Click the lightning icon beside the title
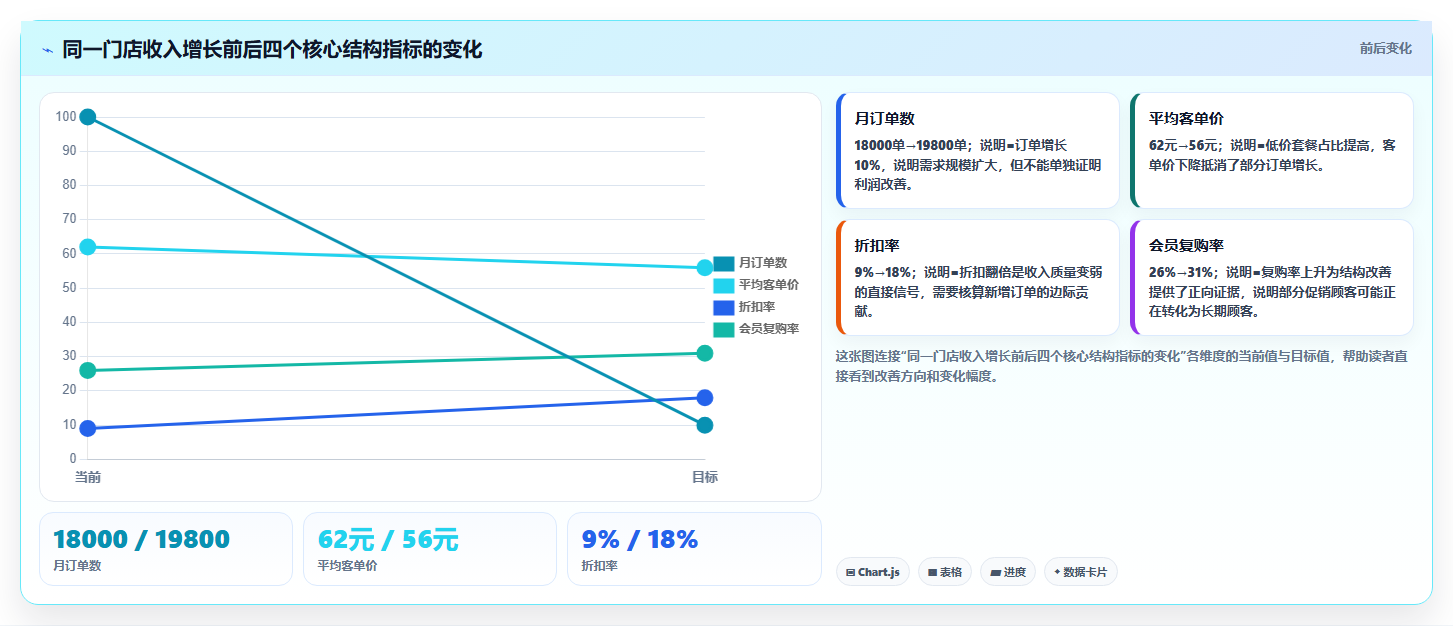The width and height of the screenshot is (1453, 626). pos(48,50)
